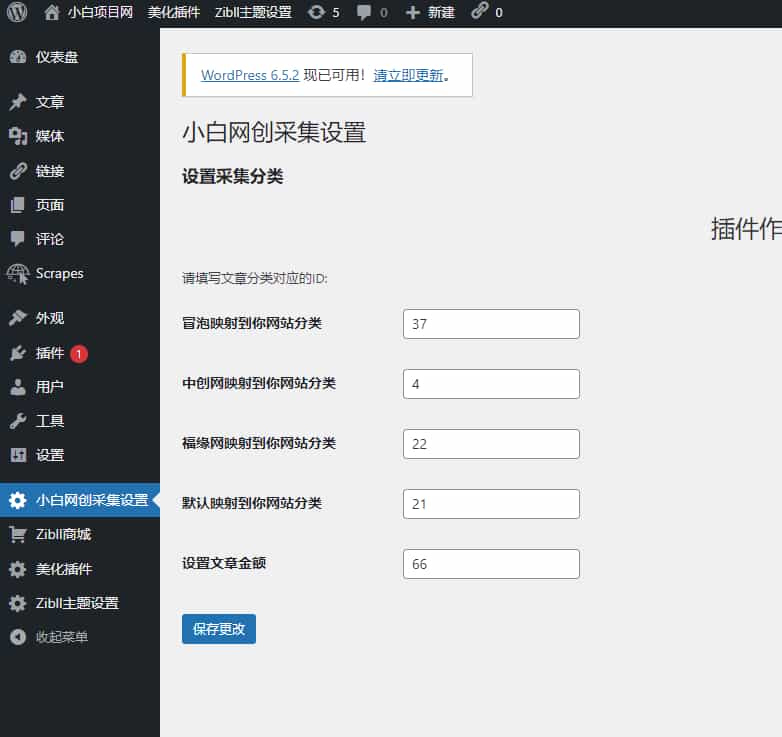Focus the 冒泡映射 category ID field
Image resolution: width=782 pixels, height=737 pixels.
coord(490,324)
